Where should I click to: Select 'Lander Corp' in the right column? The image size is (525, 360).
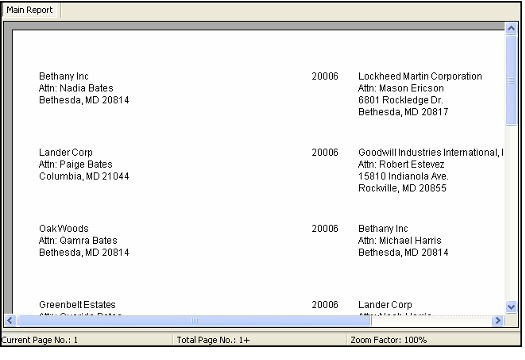385,305
